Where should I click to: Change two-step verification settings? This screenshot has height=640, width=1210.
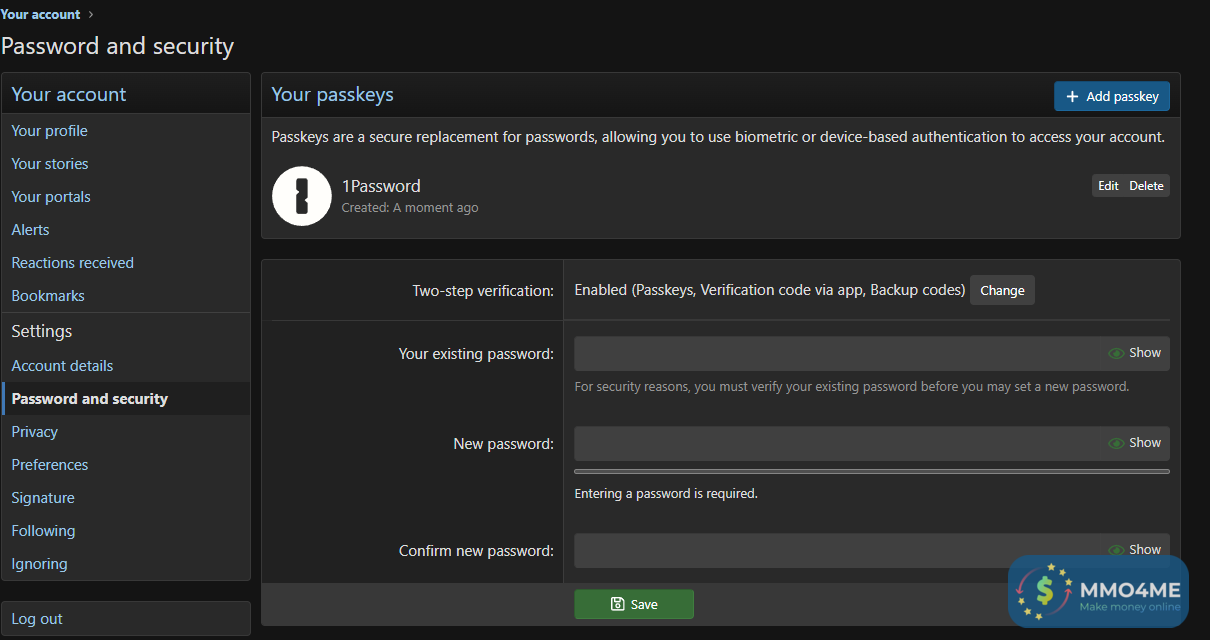point(1002,291)
